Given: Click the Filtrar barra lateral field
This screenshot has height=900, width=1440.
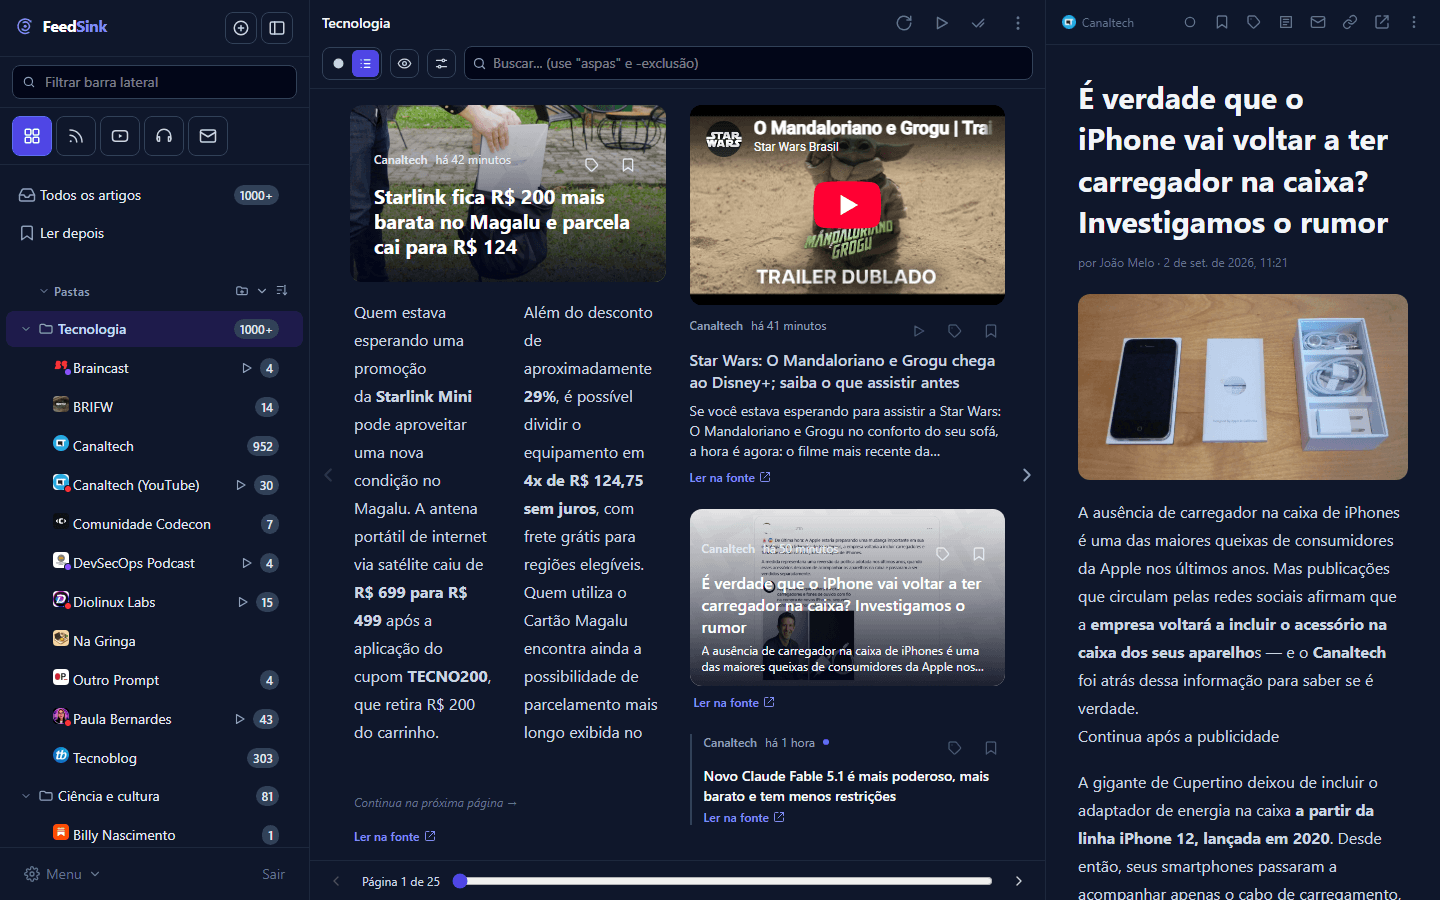Looking at the screenshot, I should 154,82.
